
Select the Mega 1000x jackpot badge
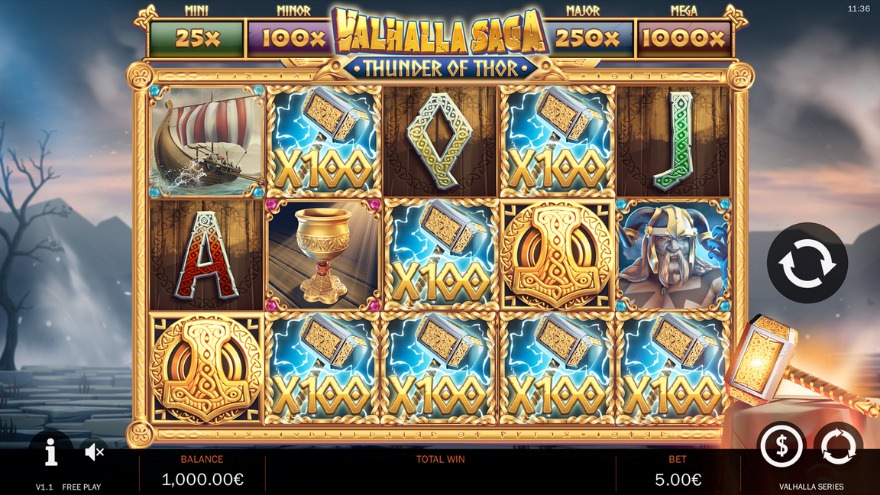[x=684, y=38]
